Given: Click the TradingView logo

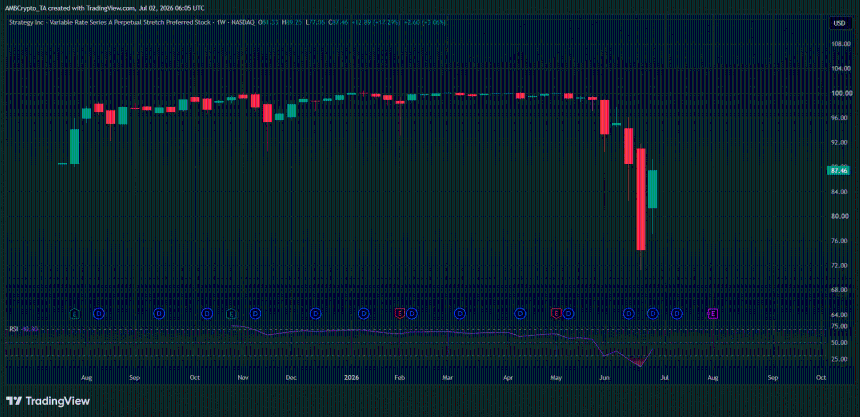Looking at the screenshot, I should point(48,401).
